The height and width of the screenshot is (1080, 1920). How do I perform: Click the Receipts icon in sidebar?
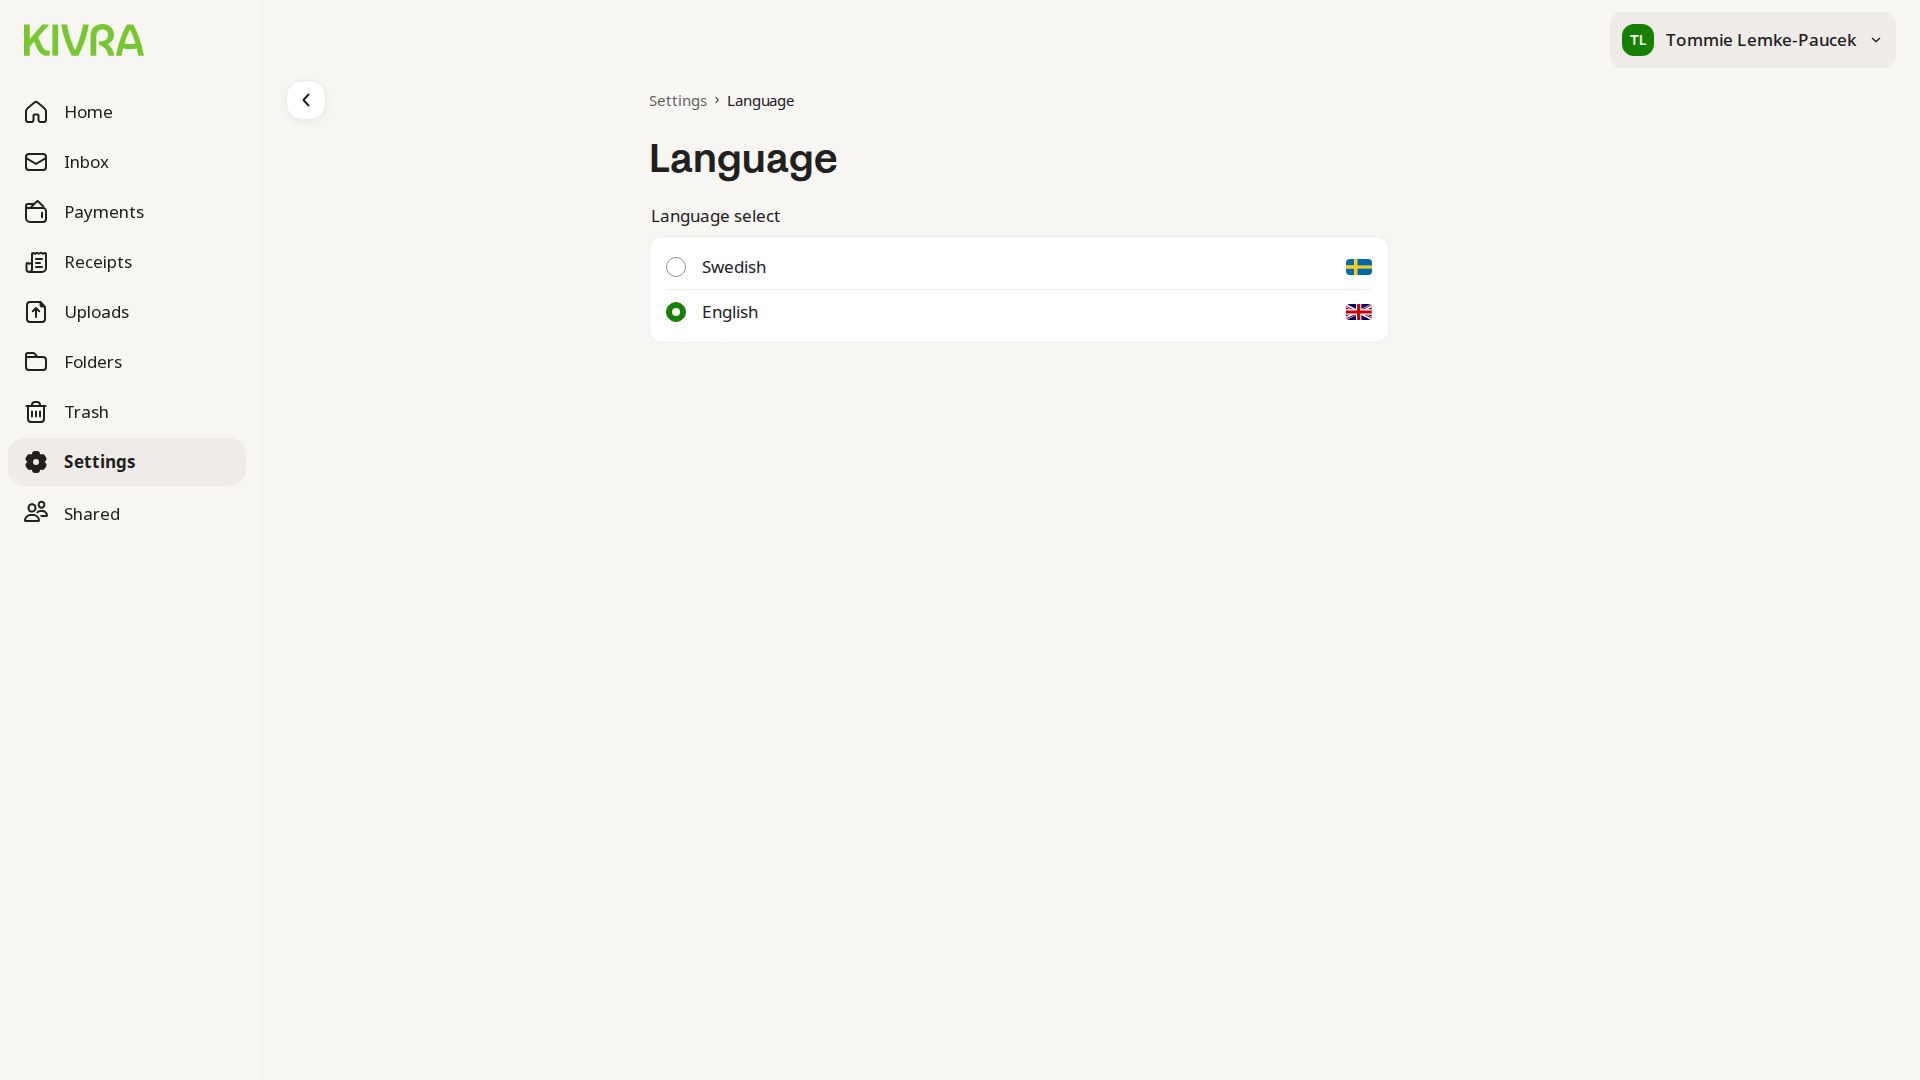coord(36,262)
